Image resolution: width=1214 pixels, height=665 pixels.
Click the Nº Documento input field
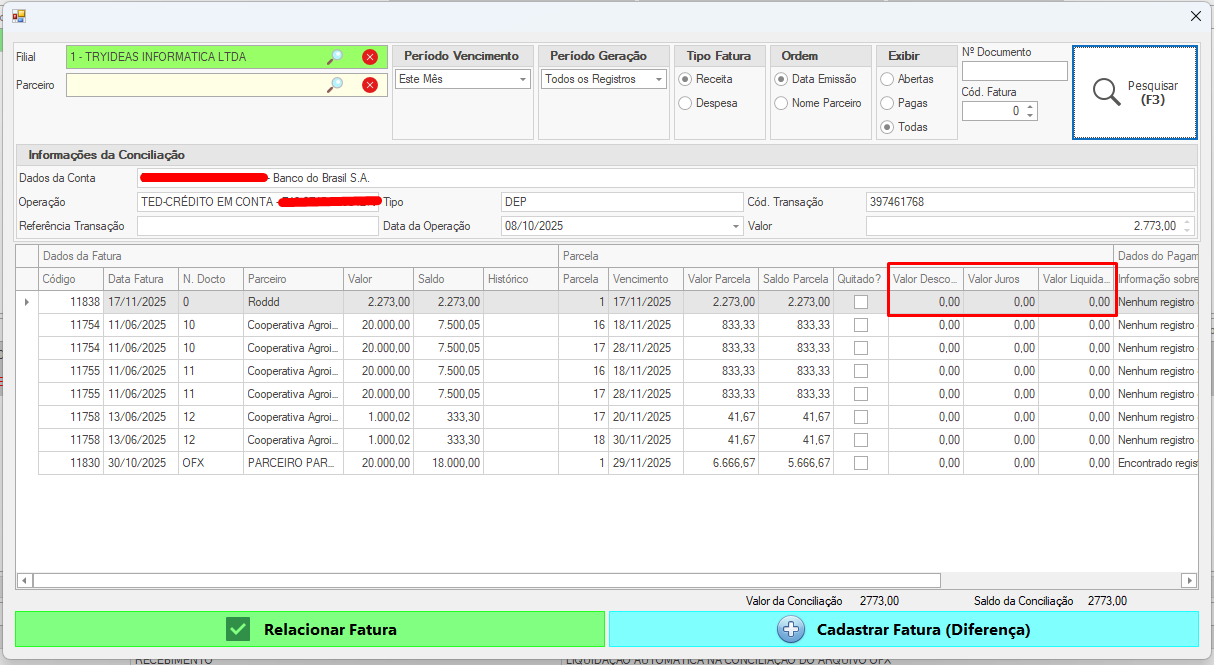1014,71
